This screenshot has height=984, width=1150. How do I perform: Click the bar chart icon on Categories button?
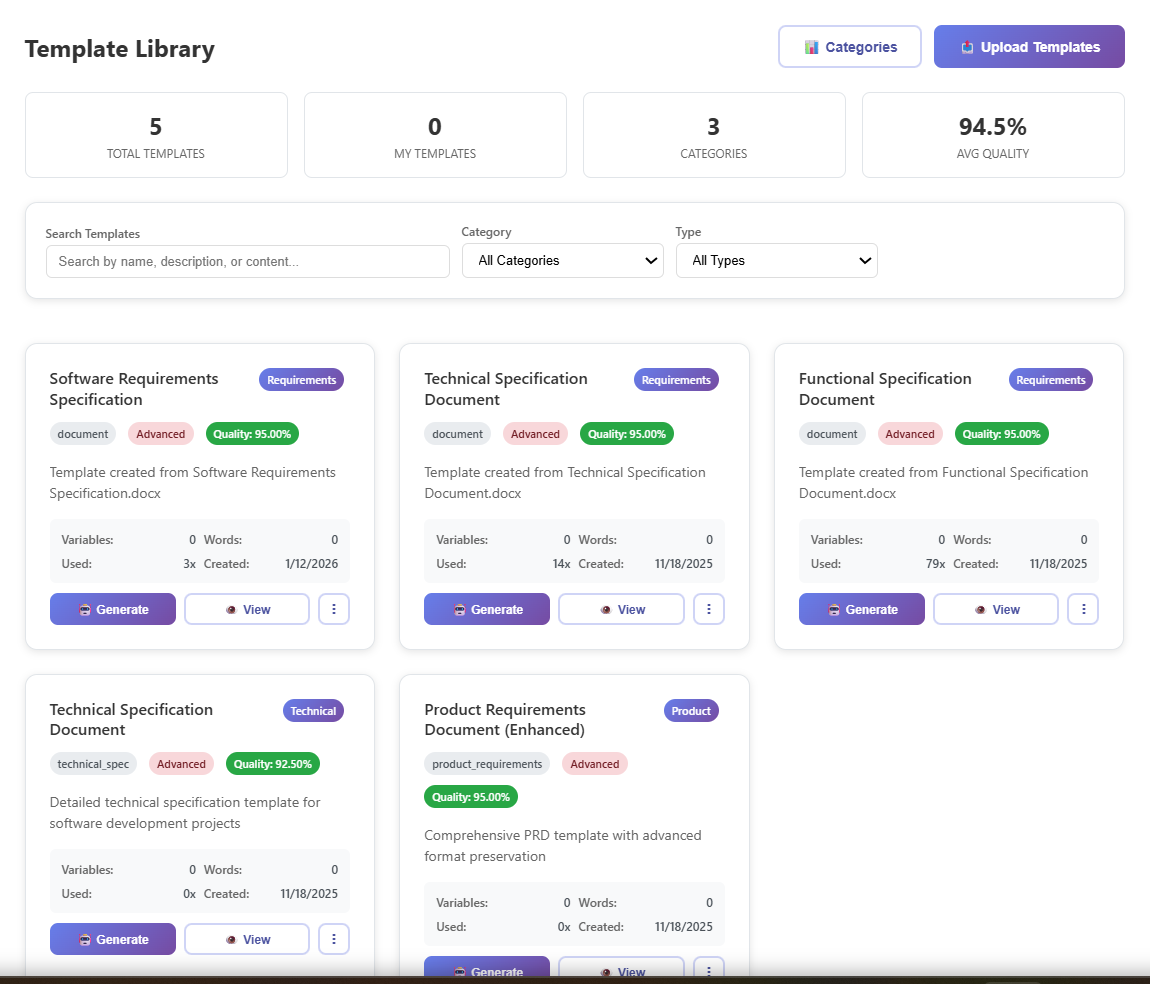coord(812,46)
